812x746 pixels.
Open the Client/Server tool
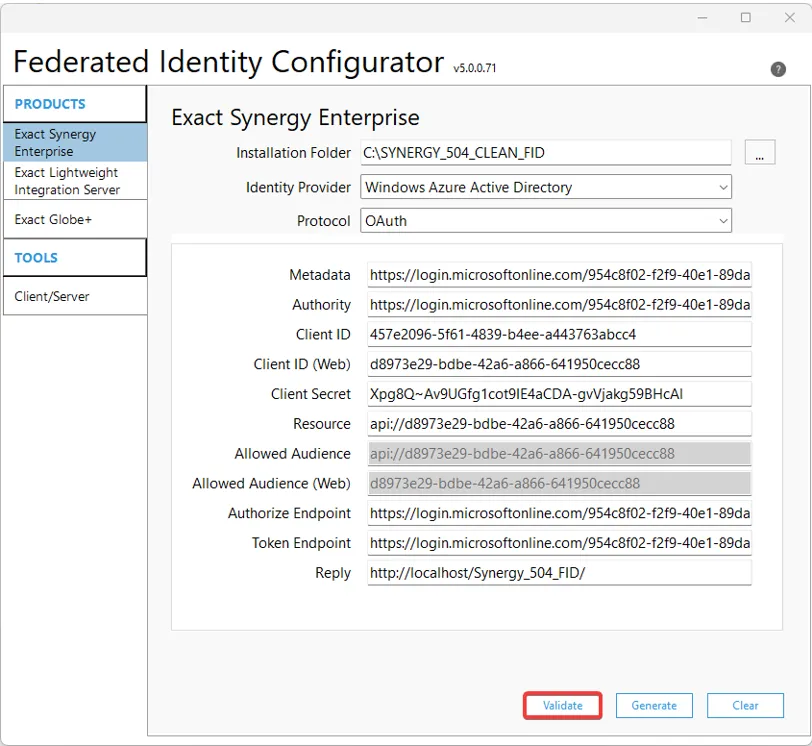[75, 296]
